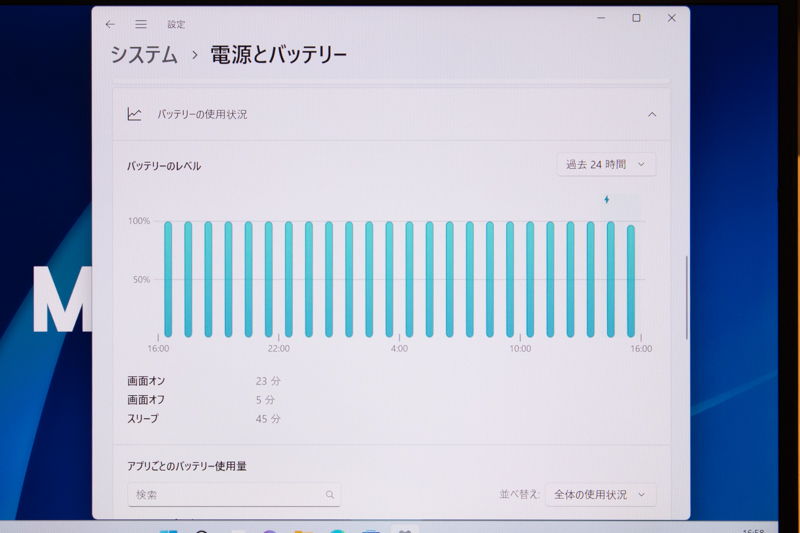Click the battery usage chart icon
800x533 pixels.
coord(134,114)
